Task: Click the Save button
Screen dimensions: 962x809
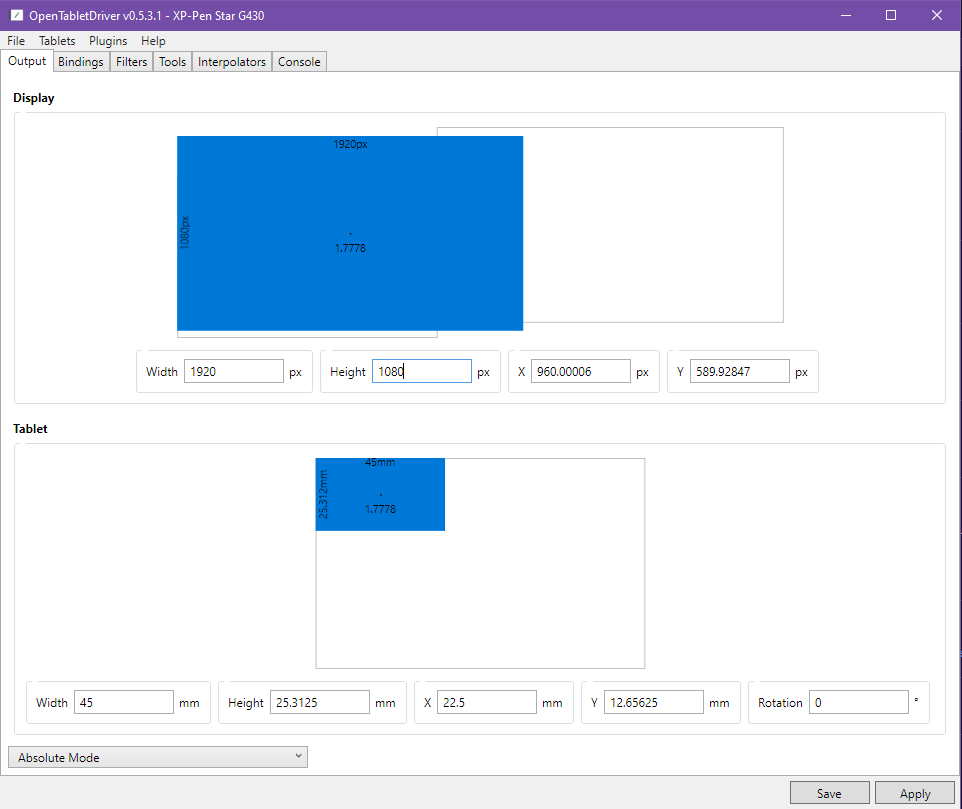Action: 829,793
